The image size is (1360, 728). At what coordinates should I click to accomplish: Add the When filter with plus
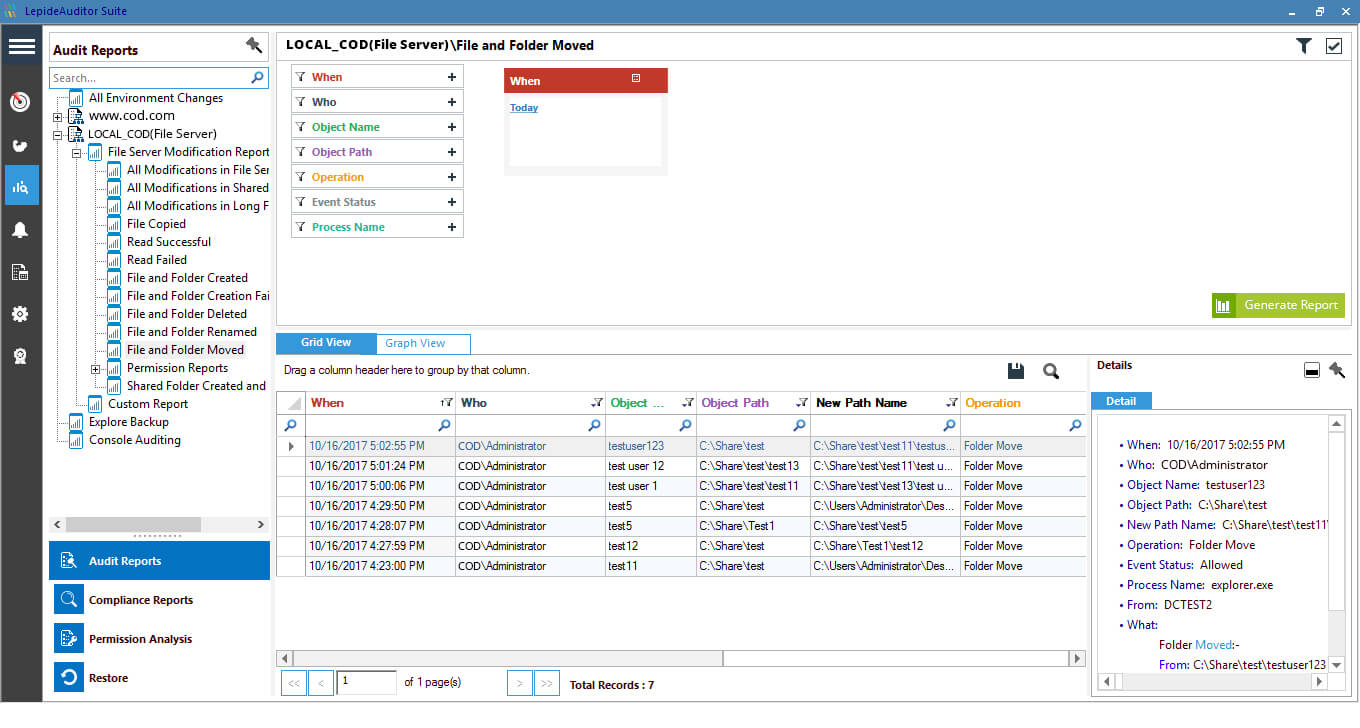point(452,77)
